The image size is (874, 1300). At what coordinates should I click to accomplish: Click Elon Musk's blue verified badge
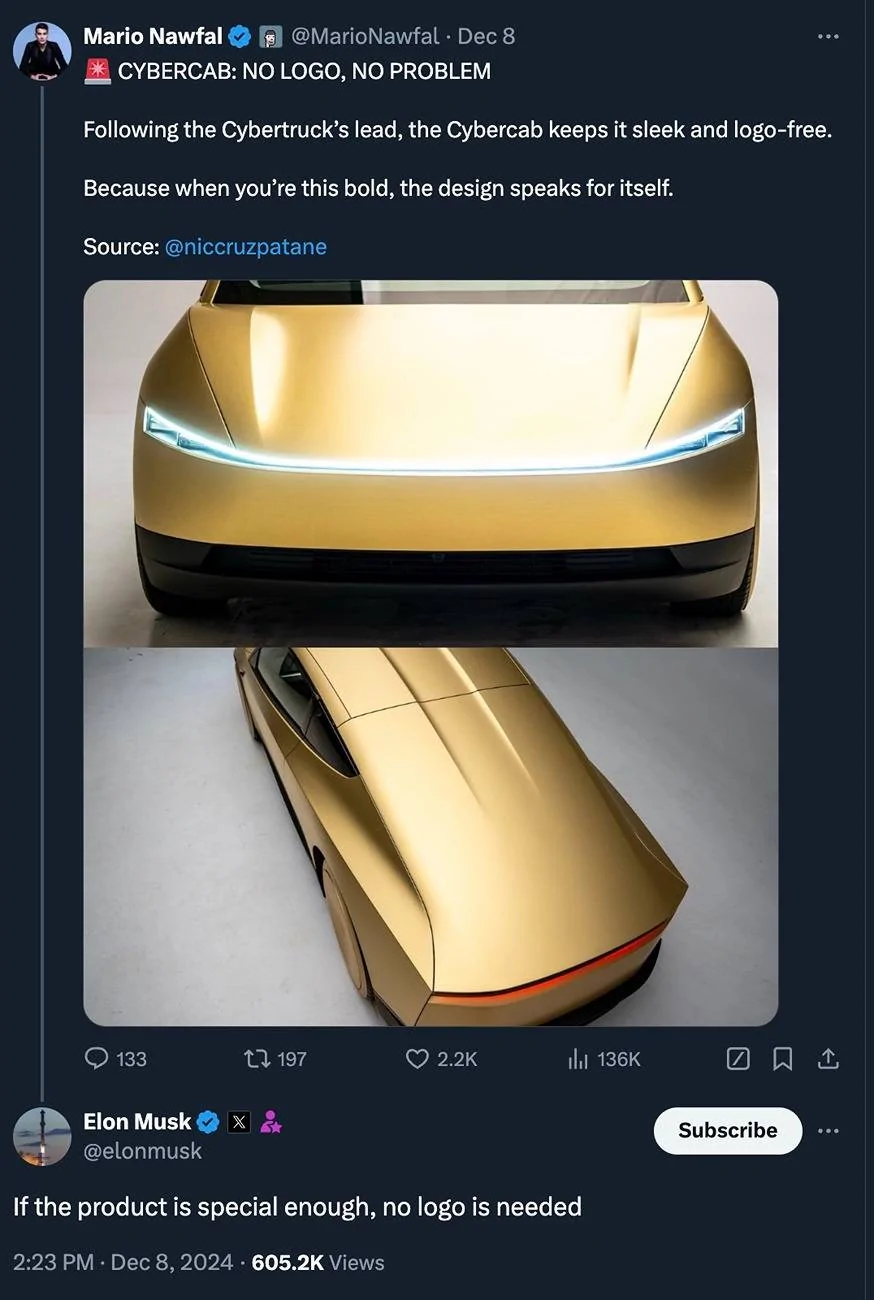(208, 1121)
